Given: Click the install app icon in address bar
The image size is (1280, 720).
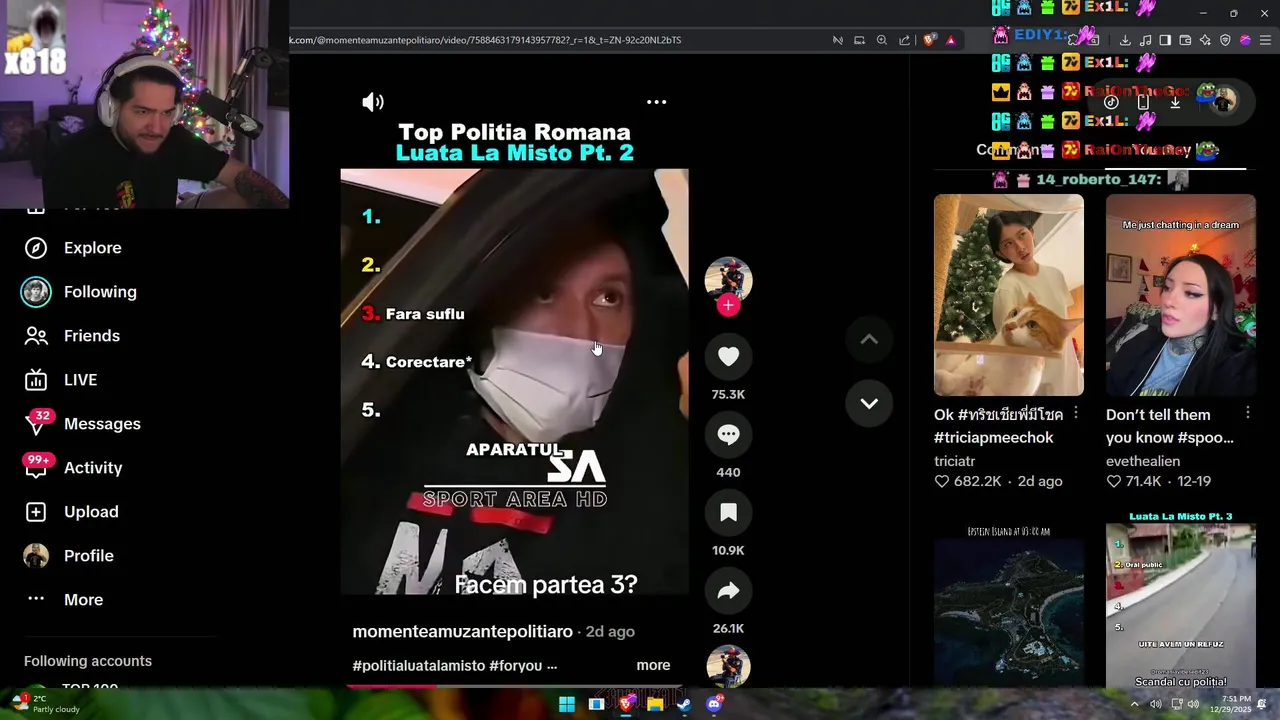Looking at the screenshot, I should click(859, 40).
